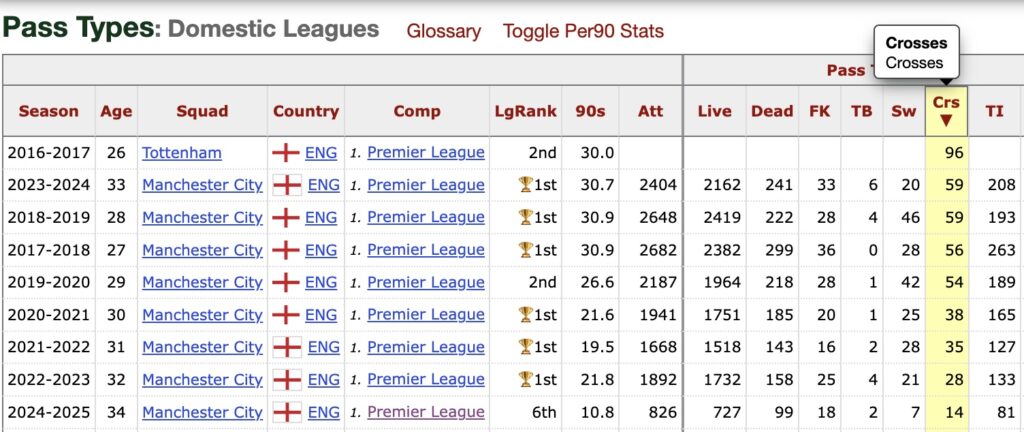Click the trophy icon in the 2022-2023 row

(x=525, y=380)
